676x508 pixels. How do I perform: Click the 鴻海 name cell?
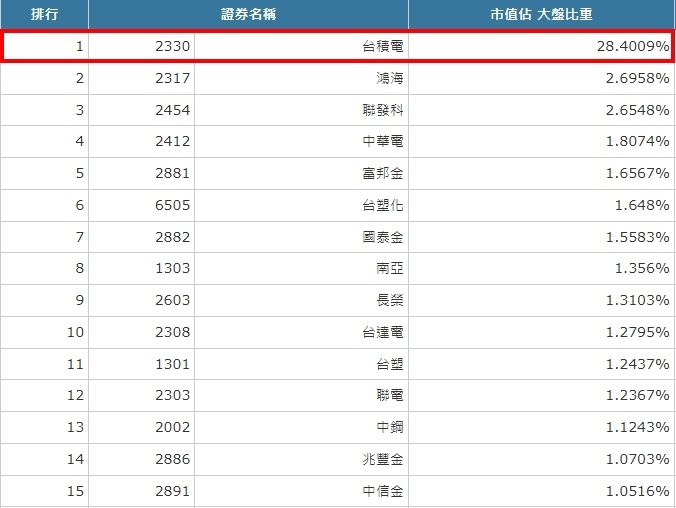[390, 78]
